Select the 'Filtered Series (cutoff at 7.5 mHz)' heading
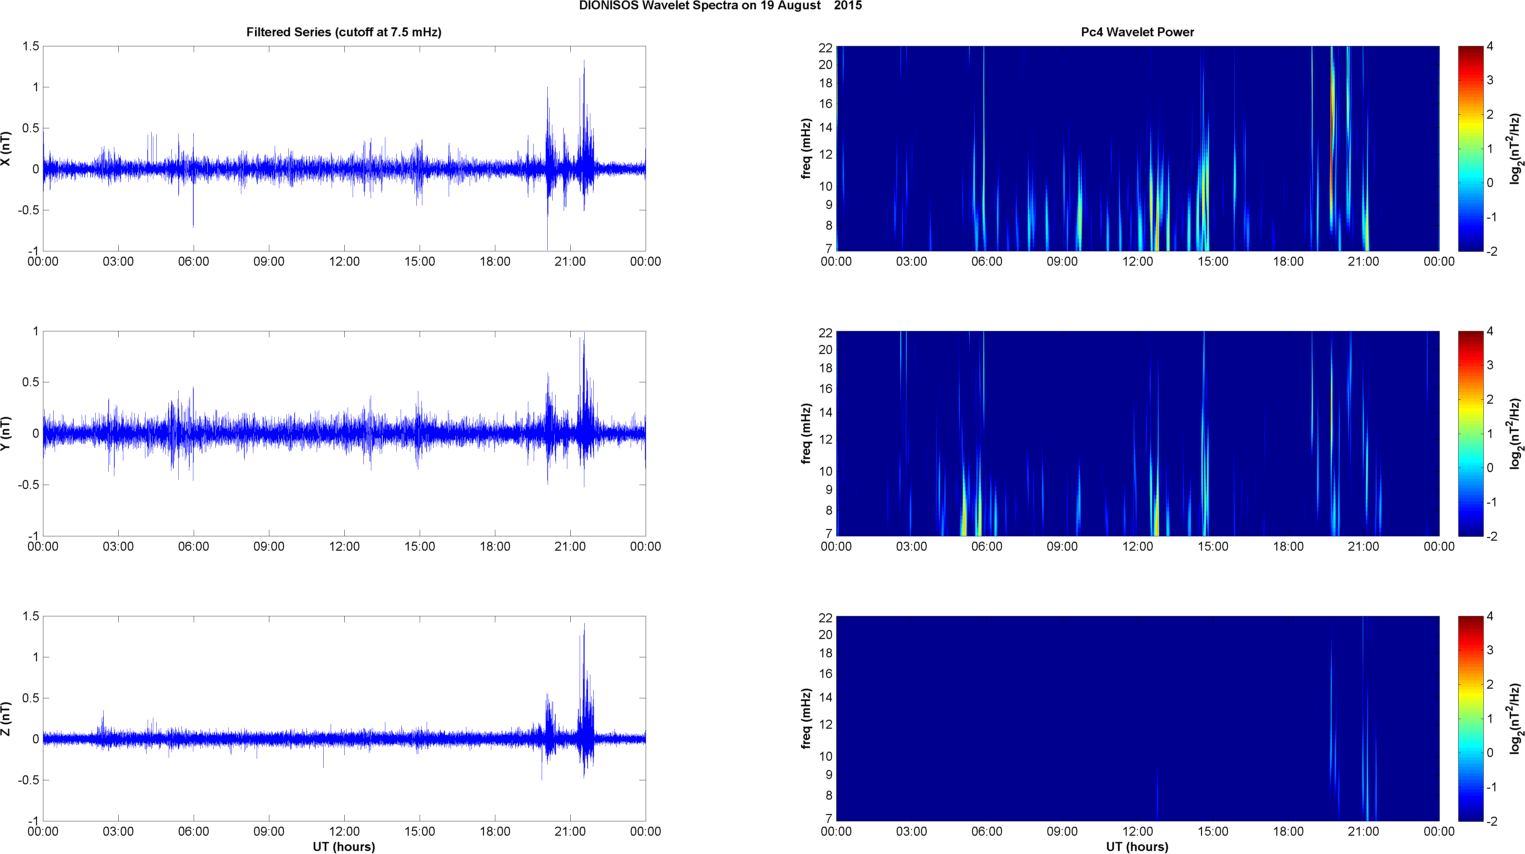The image size is (1525, 854). (344, 32)
